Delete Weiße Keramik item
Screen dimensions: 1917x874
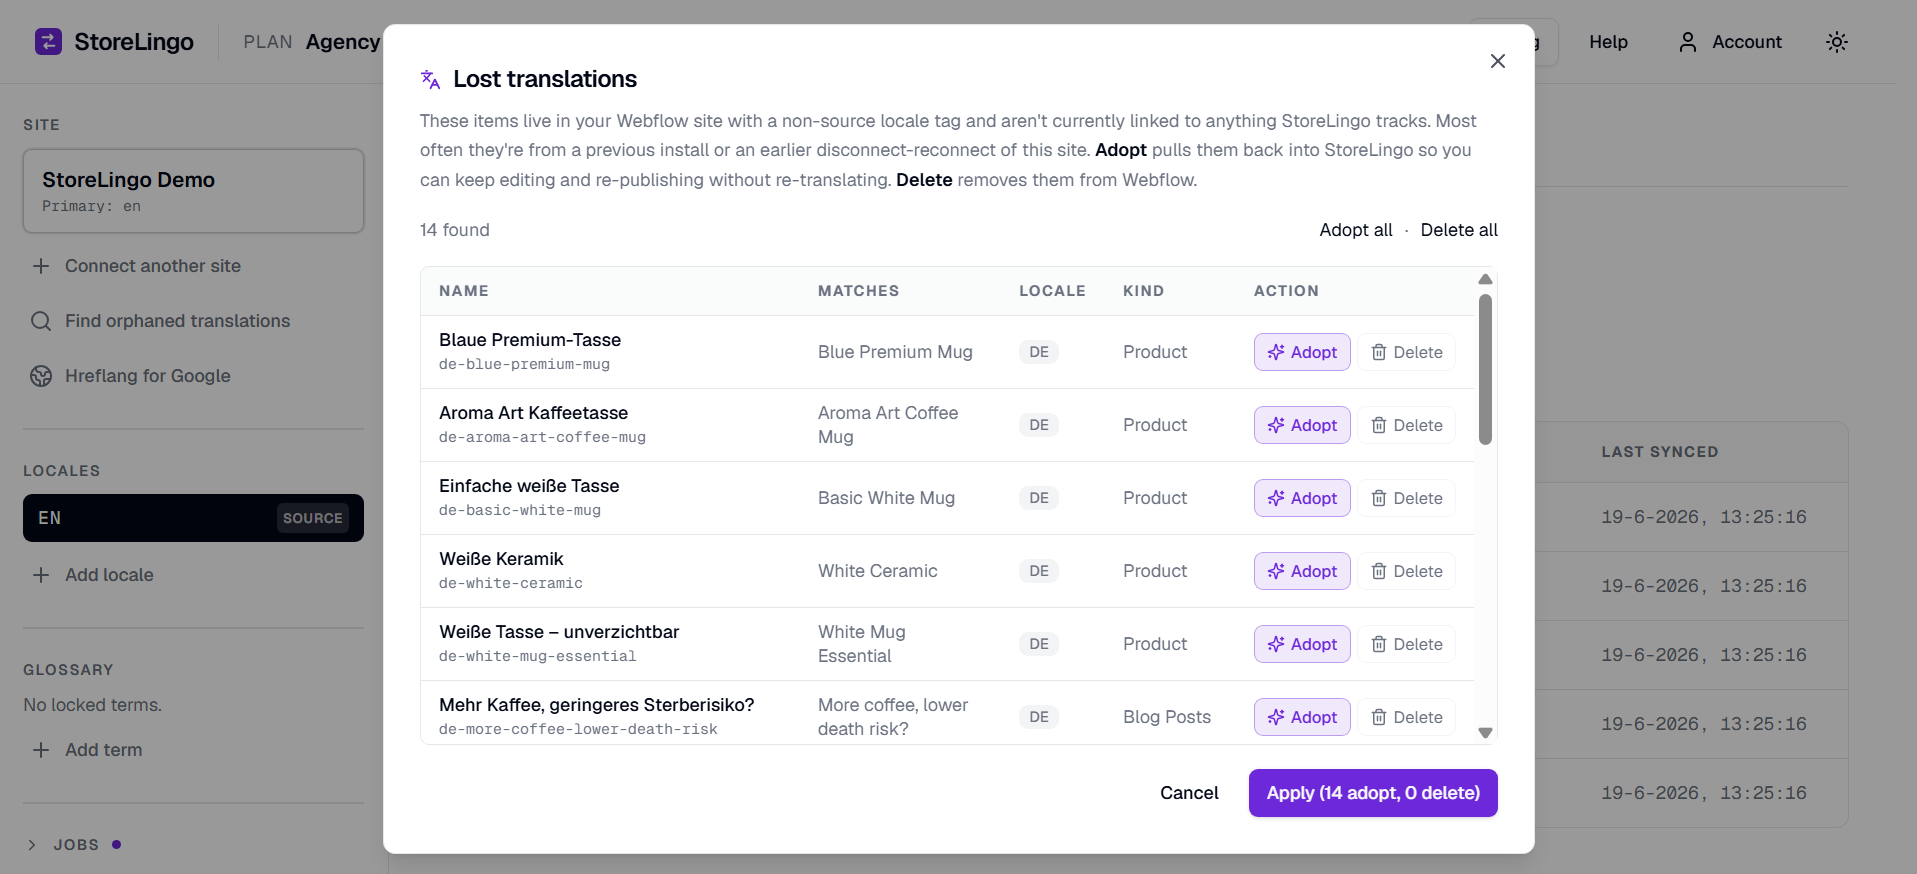coord(1406,571)
